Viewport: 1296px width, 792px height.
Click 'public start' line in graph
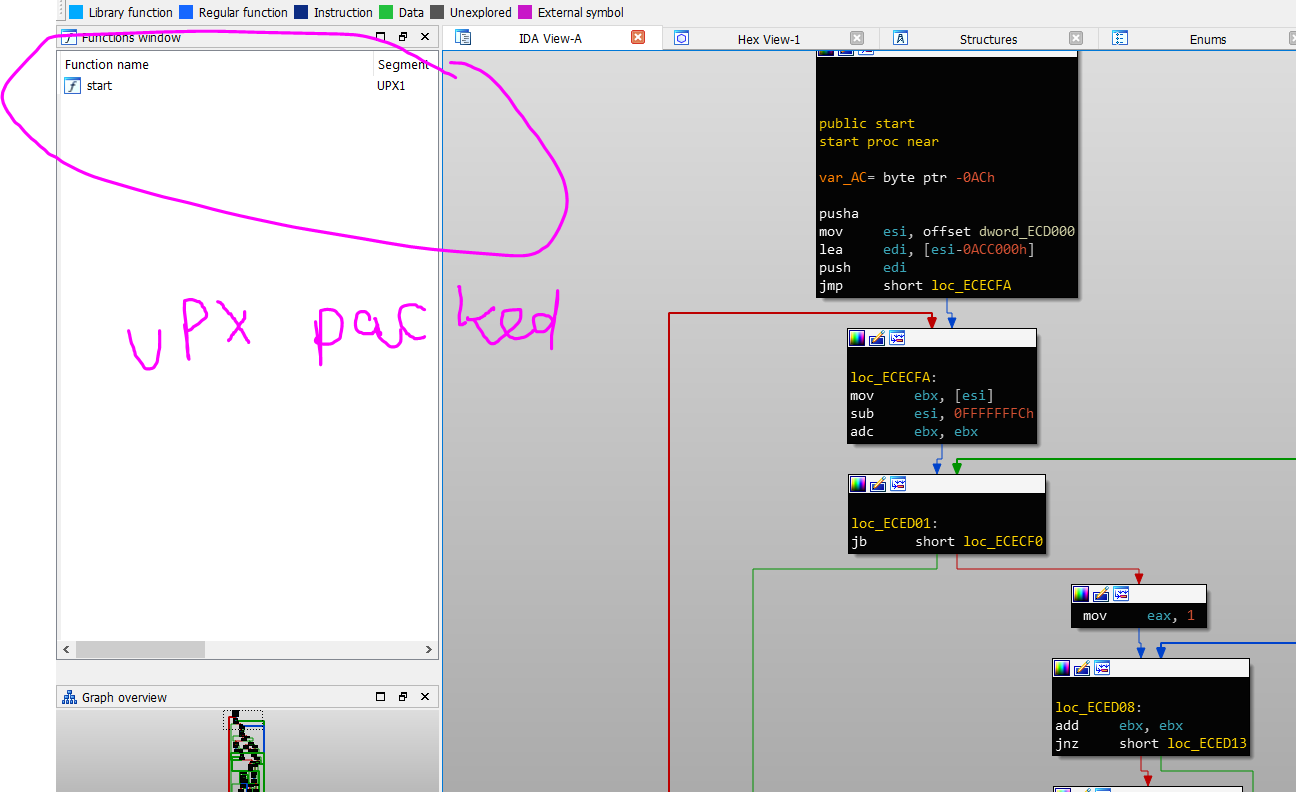pyautogui.click(x=867, y=124)
